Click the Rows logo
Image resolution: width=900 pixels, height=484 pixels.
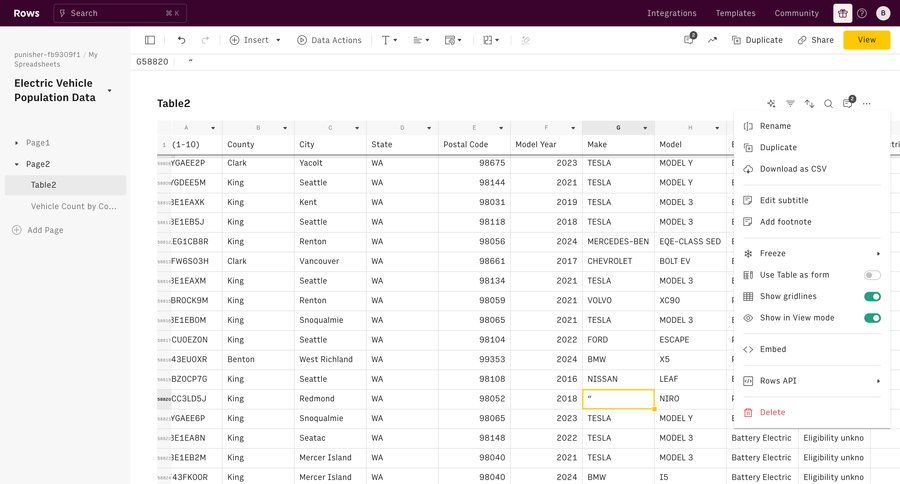(x=26, y=13)
